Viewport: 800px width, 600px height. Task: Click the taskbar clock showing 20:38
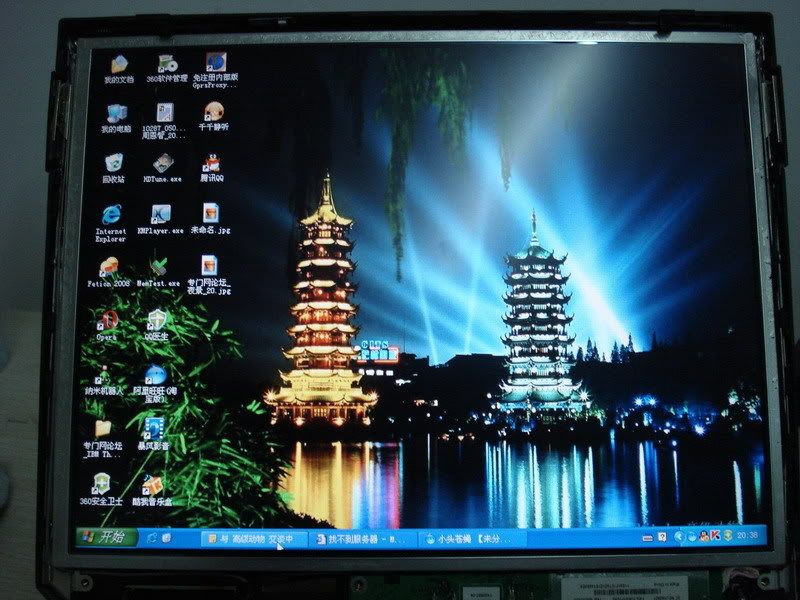point(745,537)
